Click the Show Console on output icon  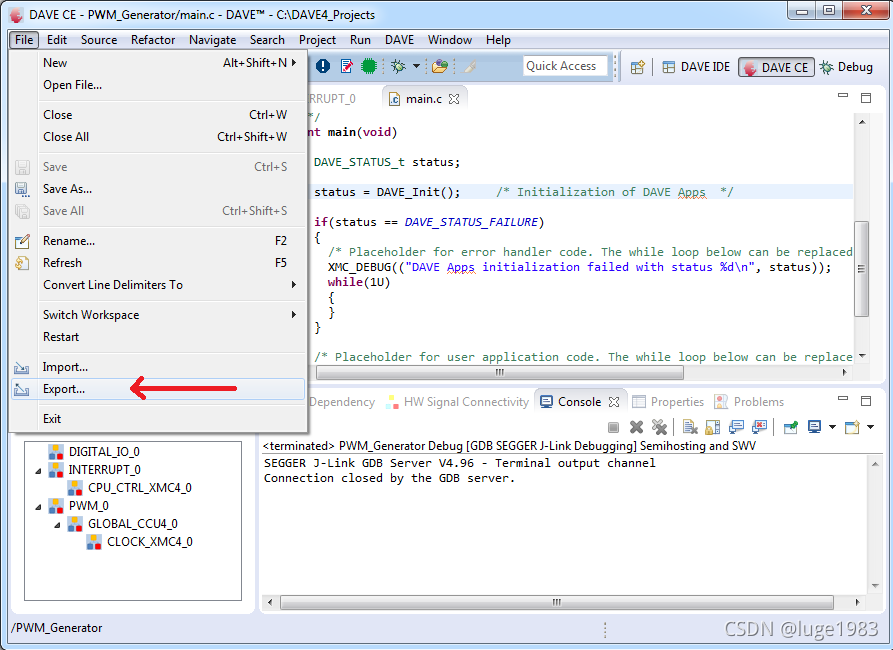click(x=736, y=427)
